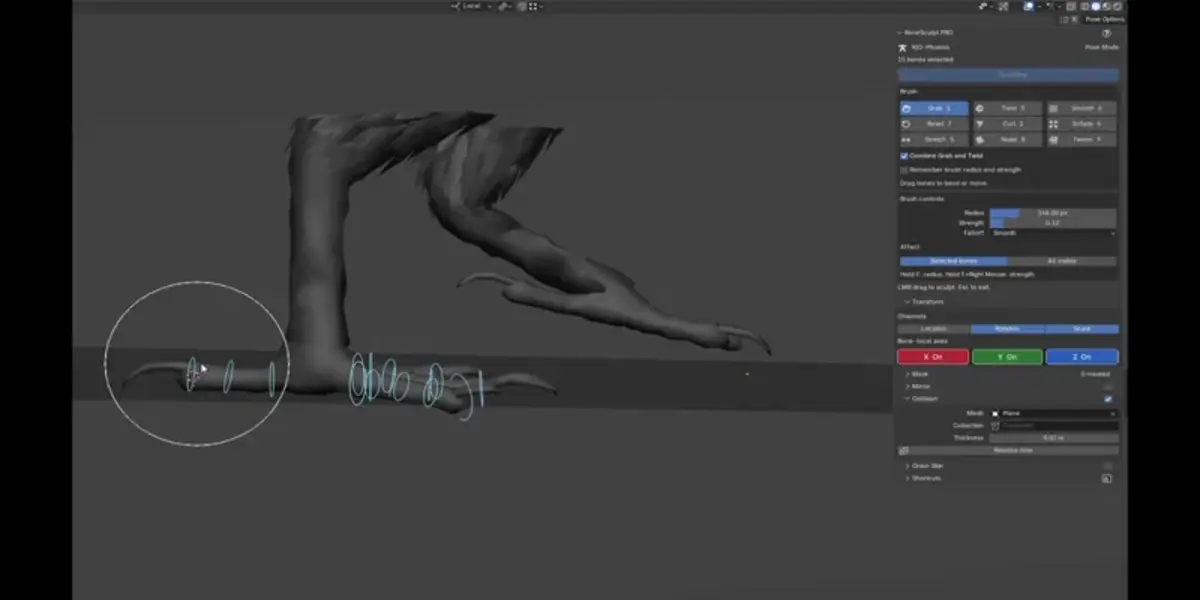Click the wide blue button under bones selected
Screen dimensions: 1200x600
click(1008, 75)
